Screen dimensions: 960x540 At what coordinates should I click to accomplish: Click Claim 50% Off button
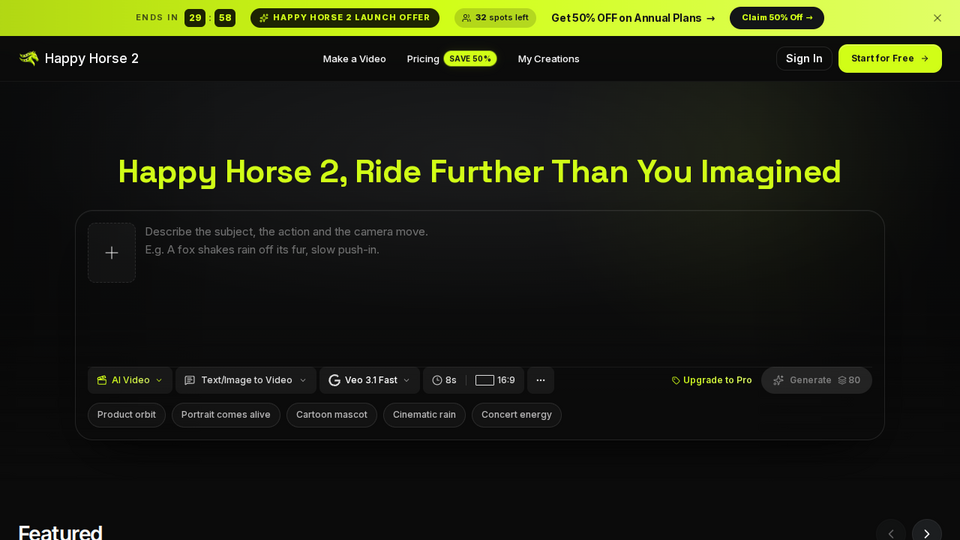777,18
